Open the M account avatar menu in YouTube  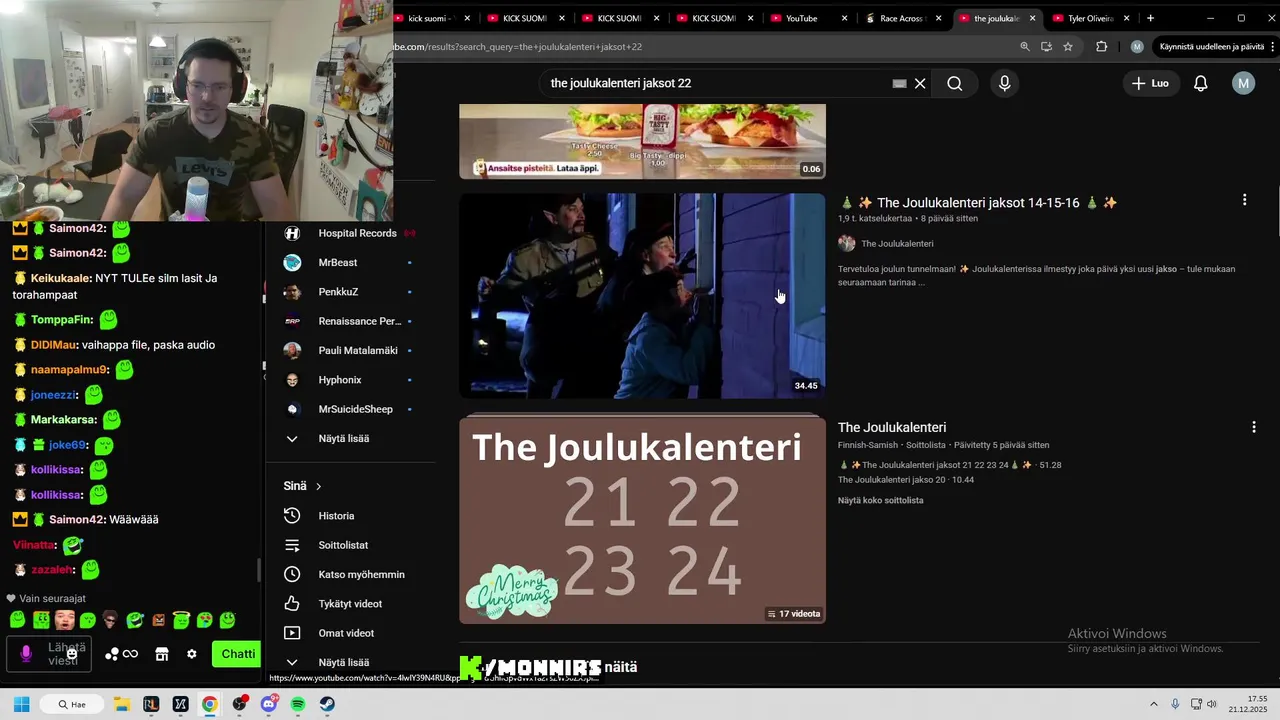click(x=1243, y=83)
